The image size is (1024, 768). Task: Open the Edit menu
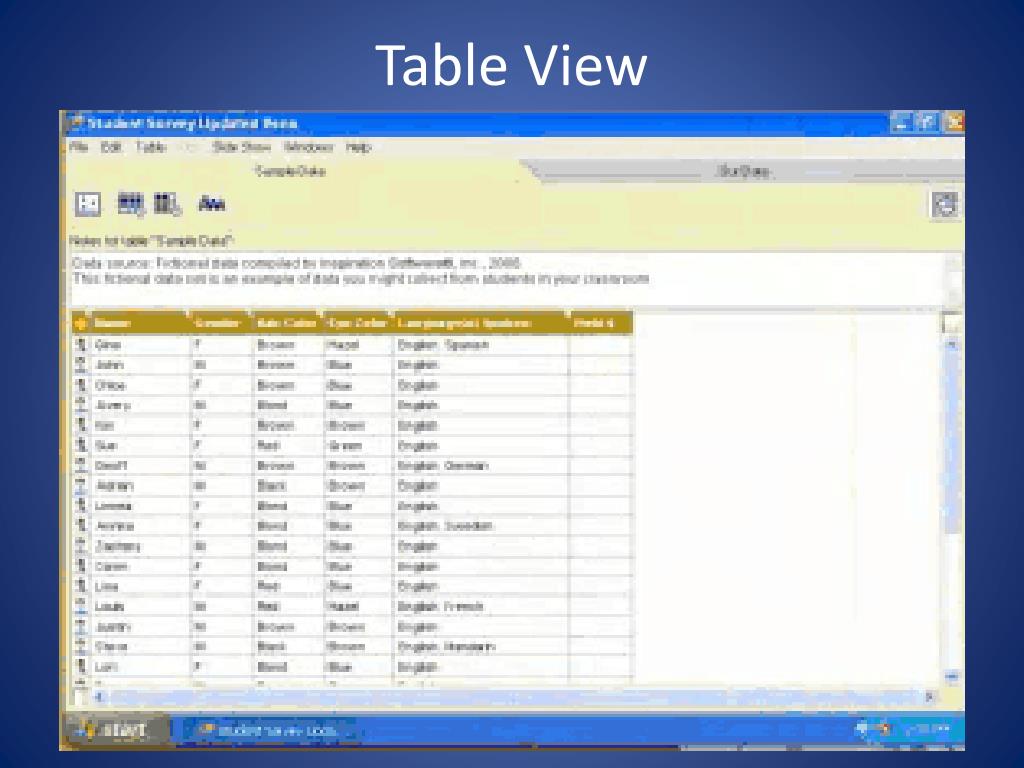click(x=111, y=147)
